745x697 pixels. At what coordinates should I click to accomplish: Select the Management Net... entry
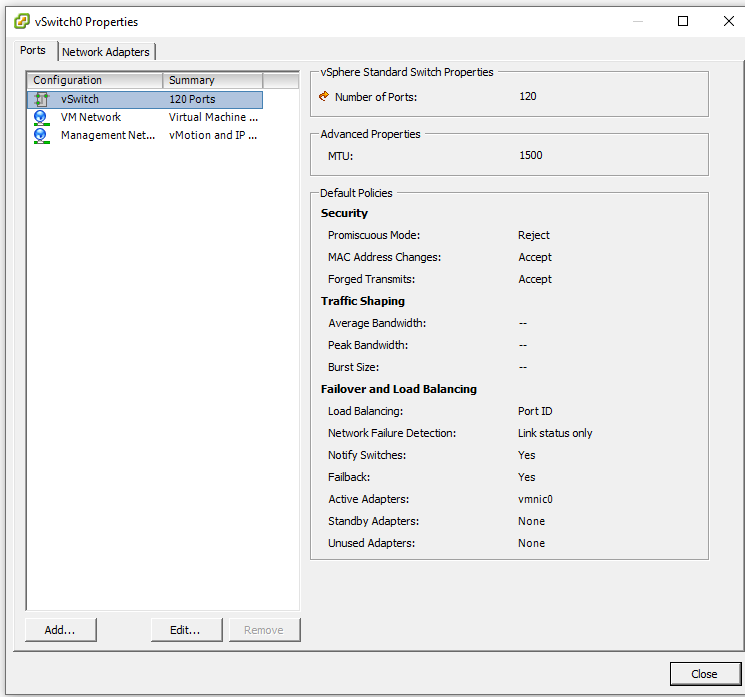pos(108,135)
